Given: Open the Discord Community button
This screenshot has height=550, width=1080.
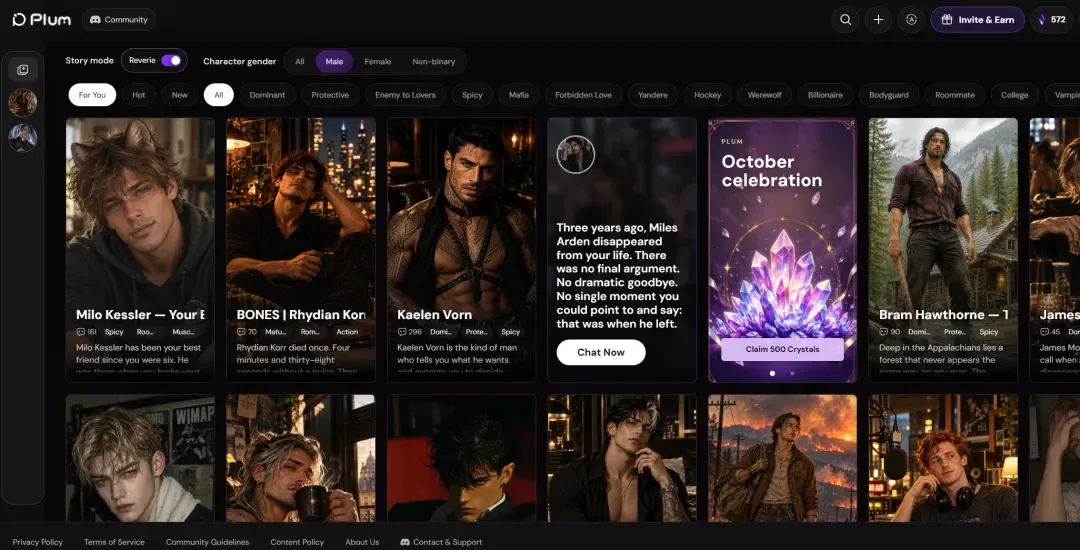Looking at the screenshot, I should pos(119,20).
